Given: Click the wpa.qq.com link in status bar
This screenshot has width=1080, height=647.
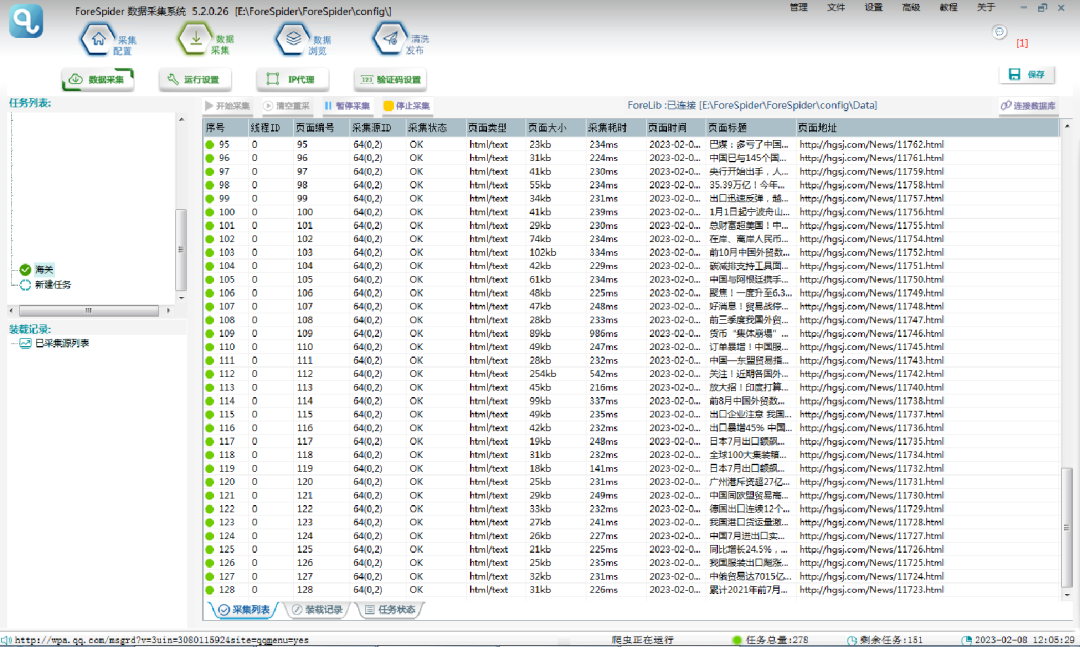Looking at the screenshot, I should coord(162,640).
